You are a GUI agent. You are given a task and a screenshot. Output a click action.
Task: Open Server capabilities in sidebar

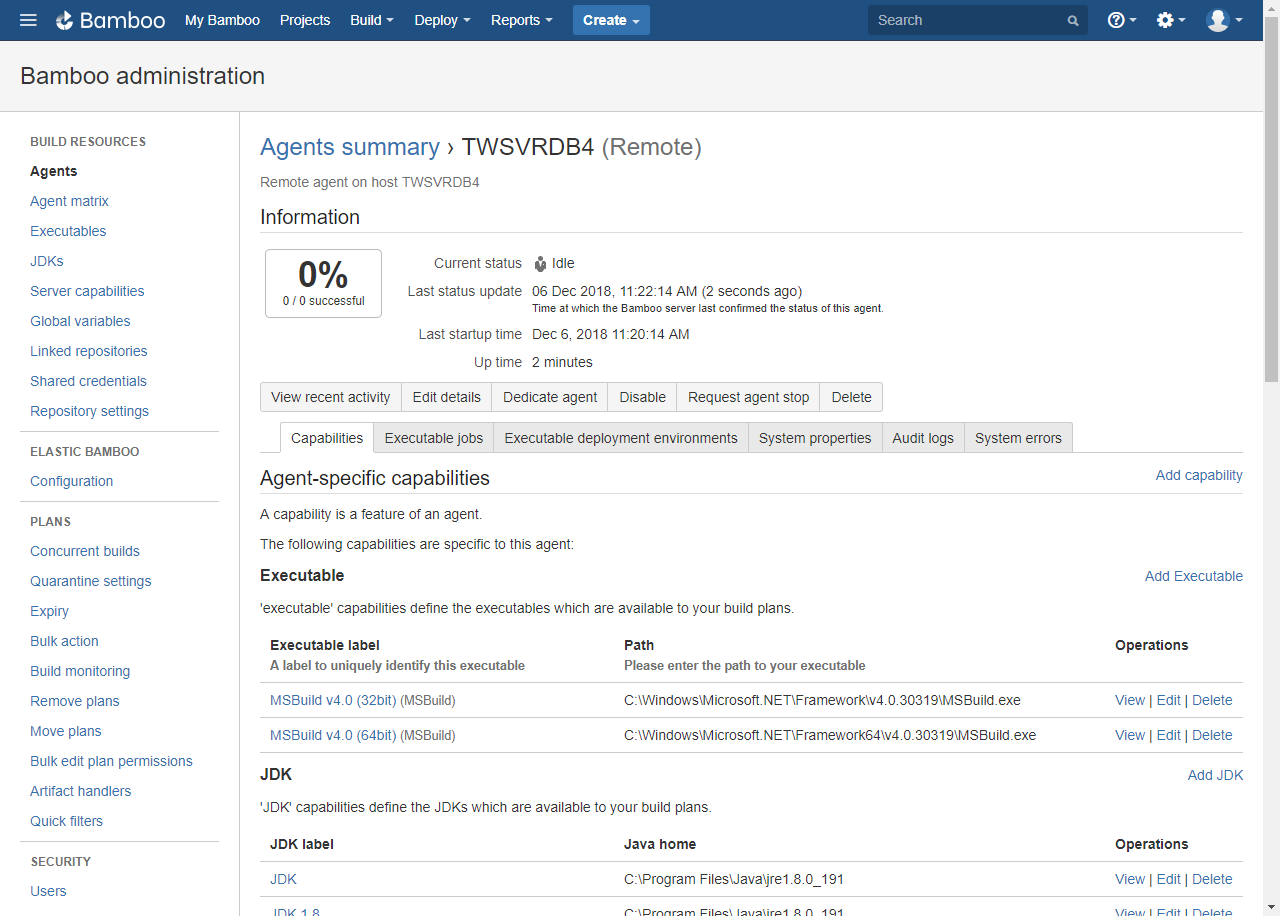tap(87, 291)
